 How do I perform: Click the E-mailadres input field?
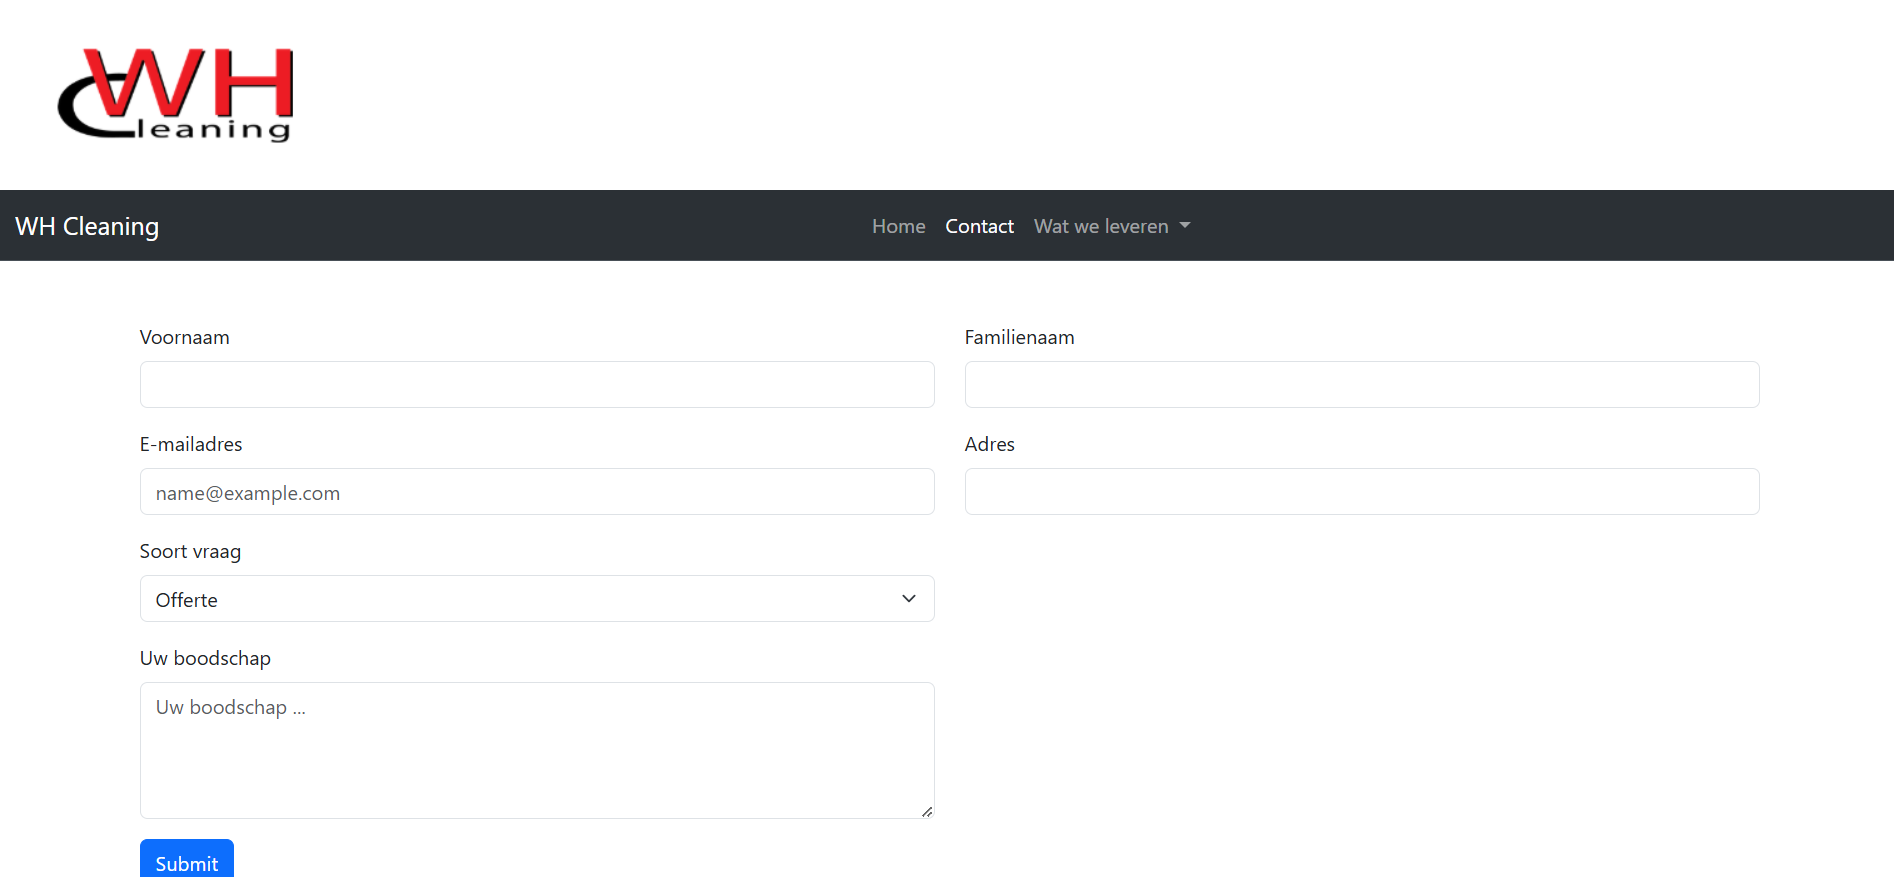tap(537, 492)
